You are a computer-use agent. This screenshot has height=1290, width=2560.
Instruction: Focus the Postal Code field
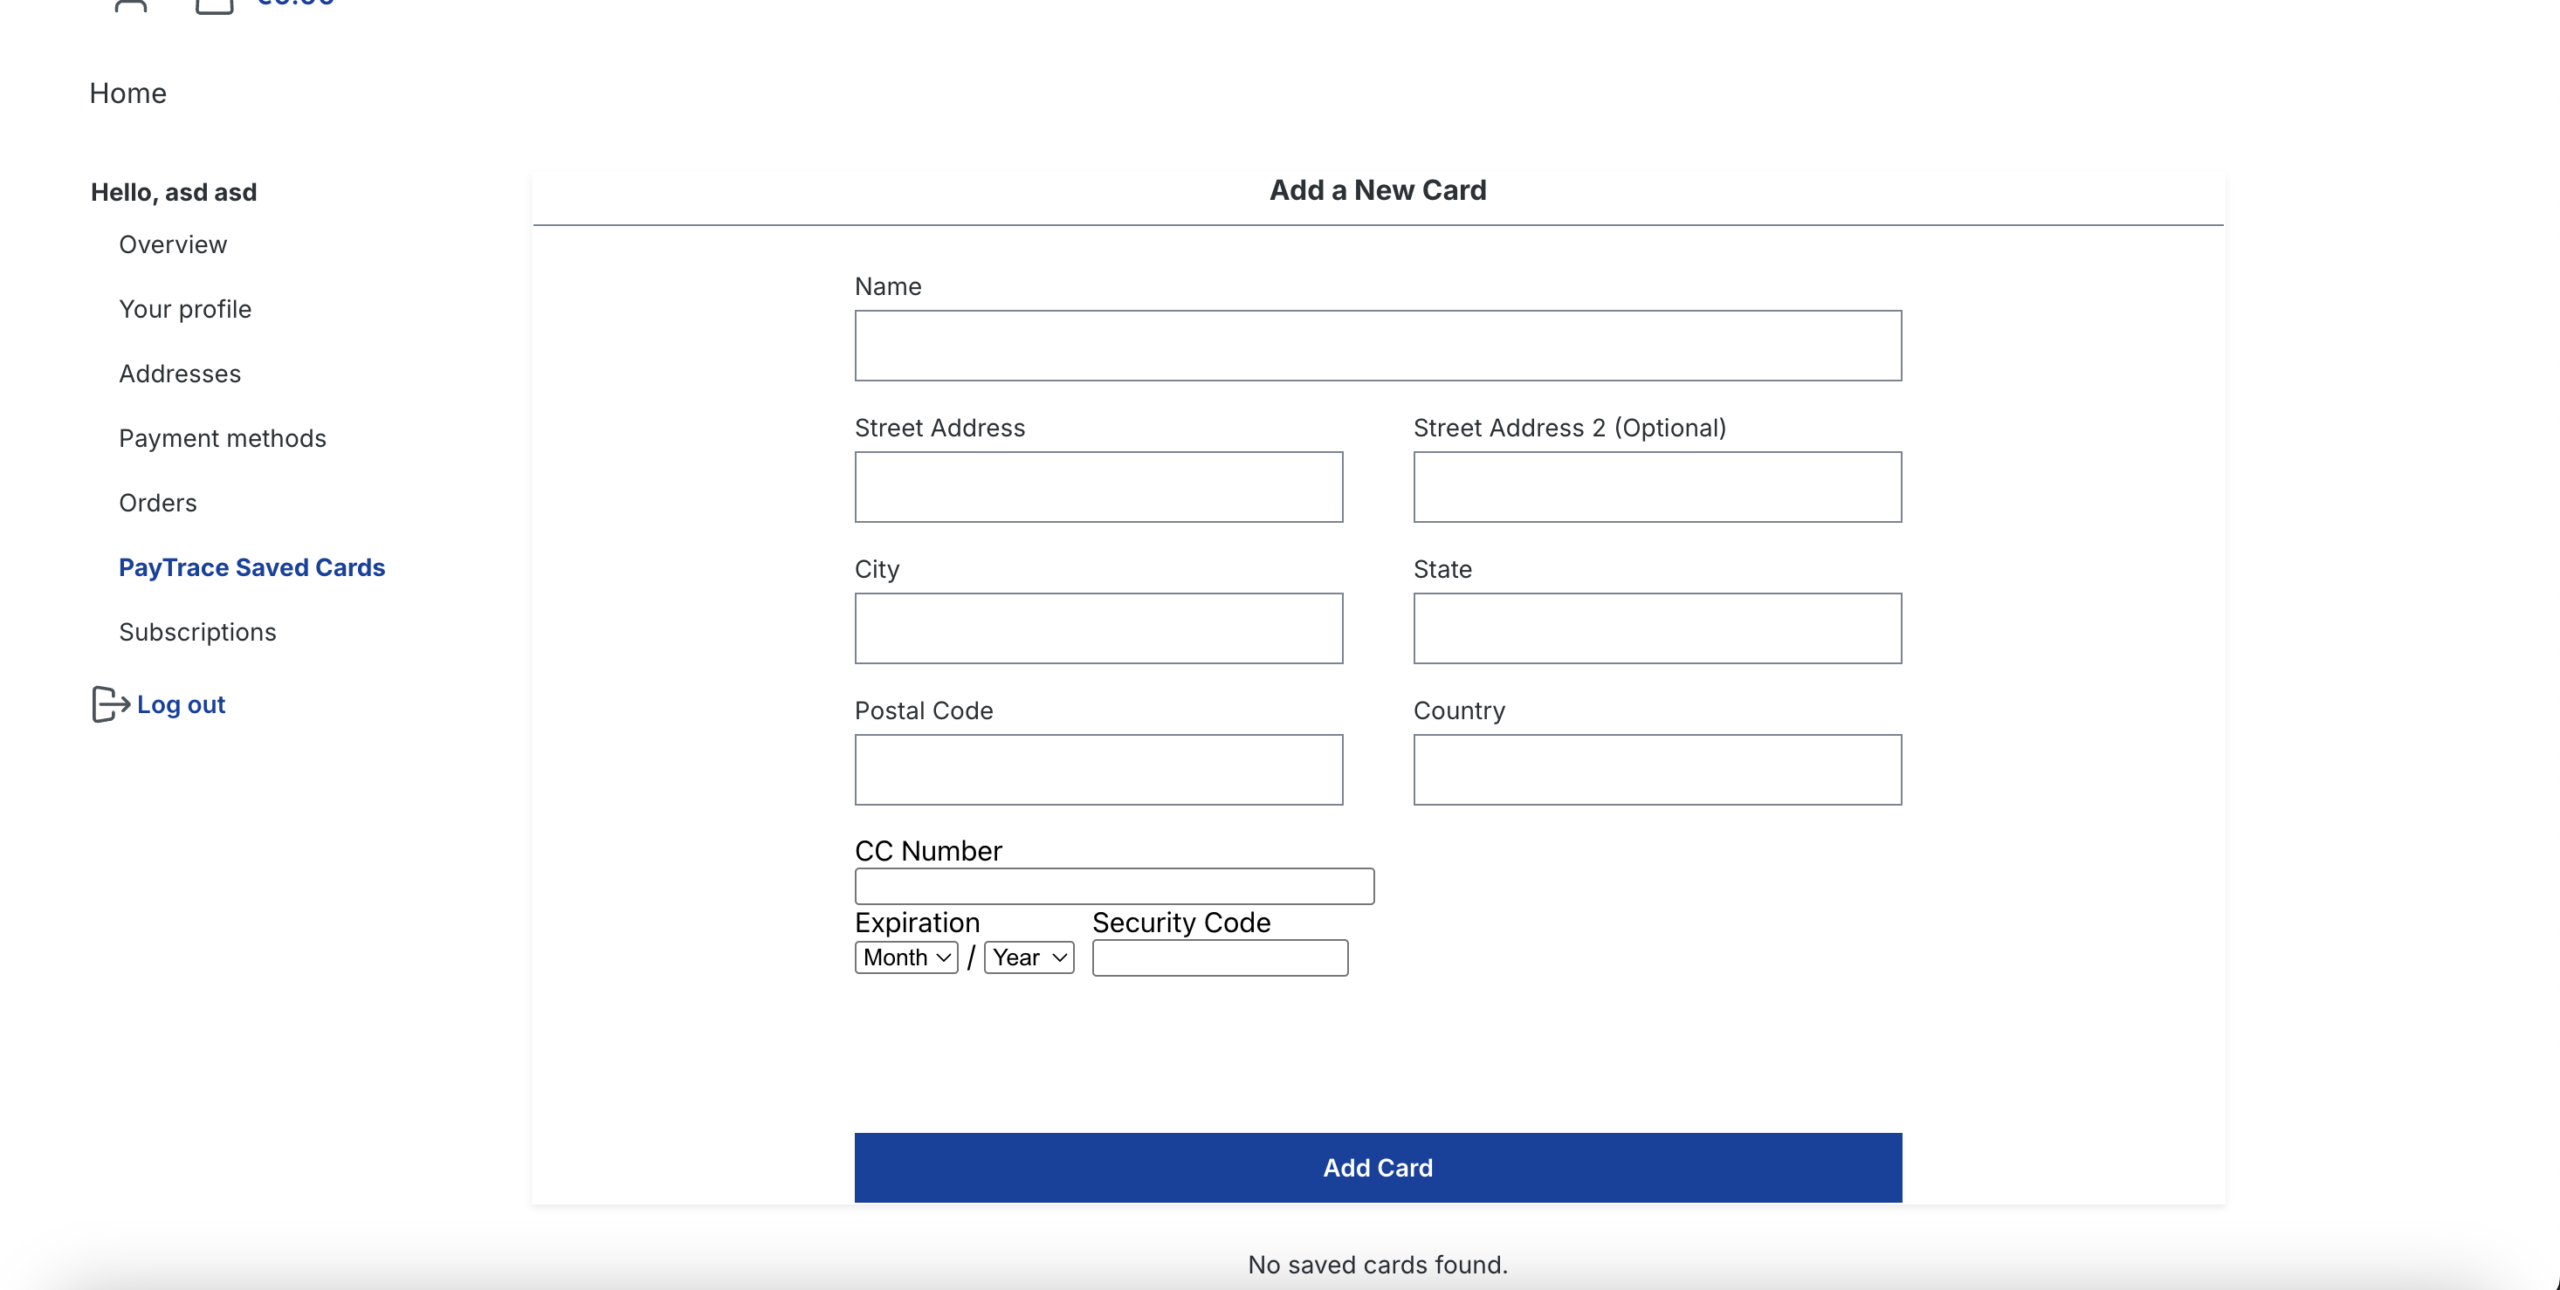(1098, 769)
